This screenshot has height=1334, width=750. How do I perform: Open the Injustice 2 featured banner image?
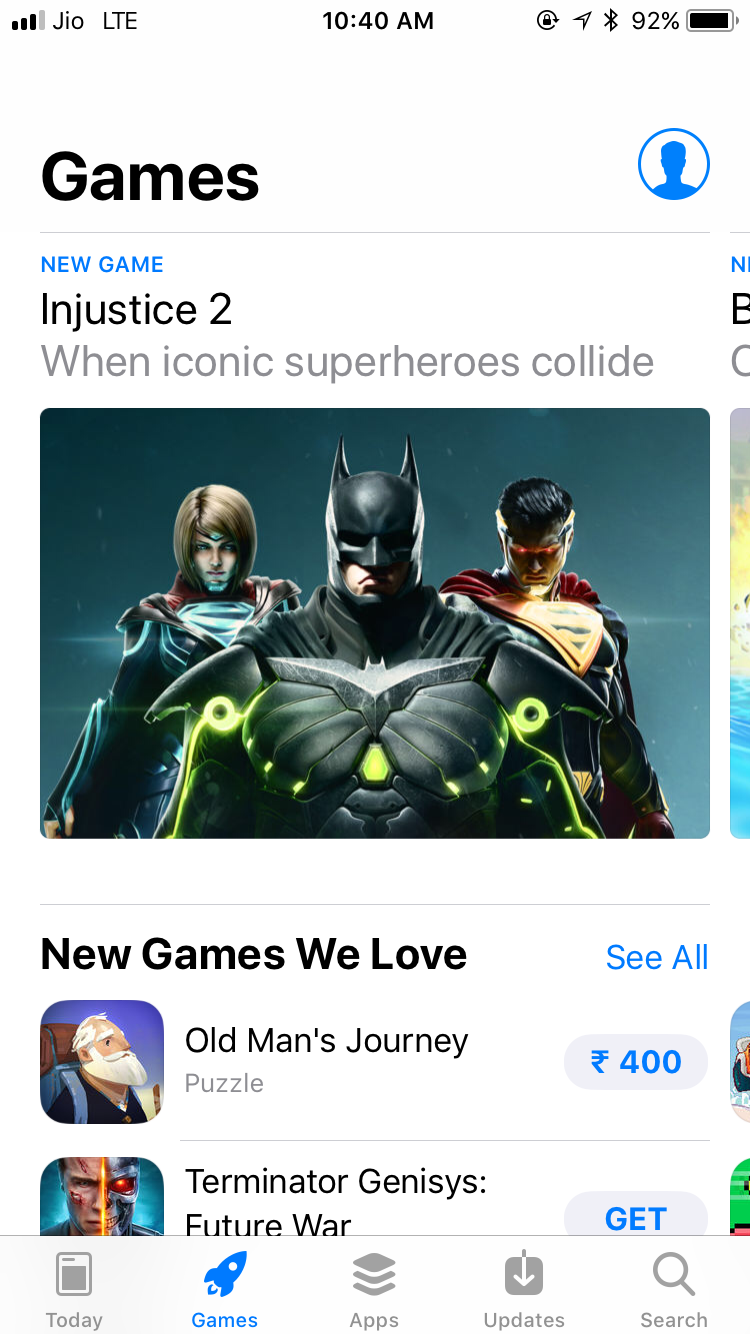(375, 623)
